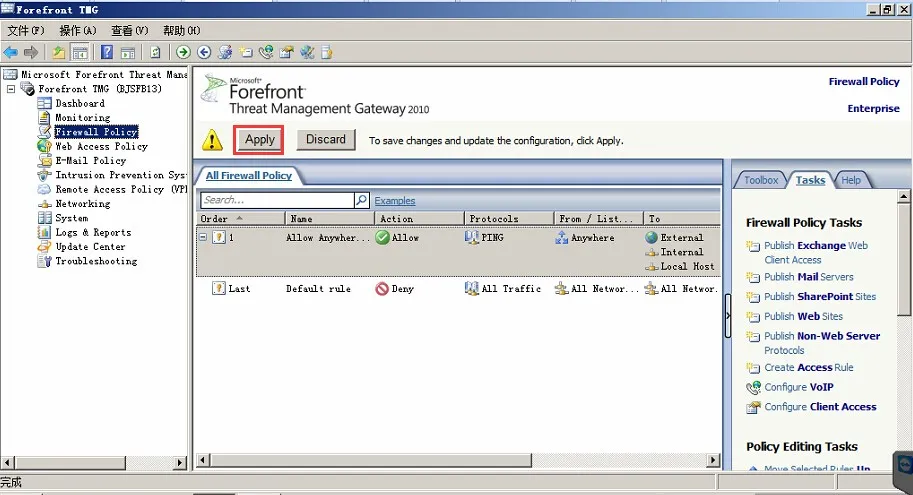
Task: Click the splitter handle to collapse task pane
Action: 728,316
